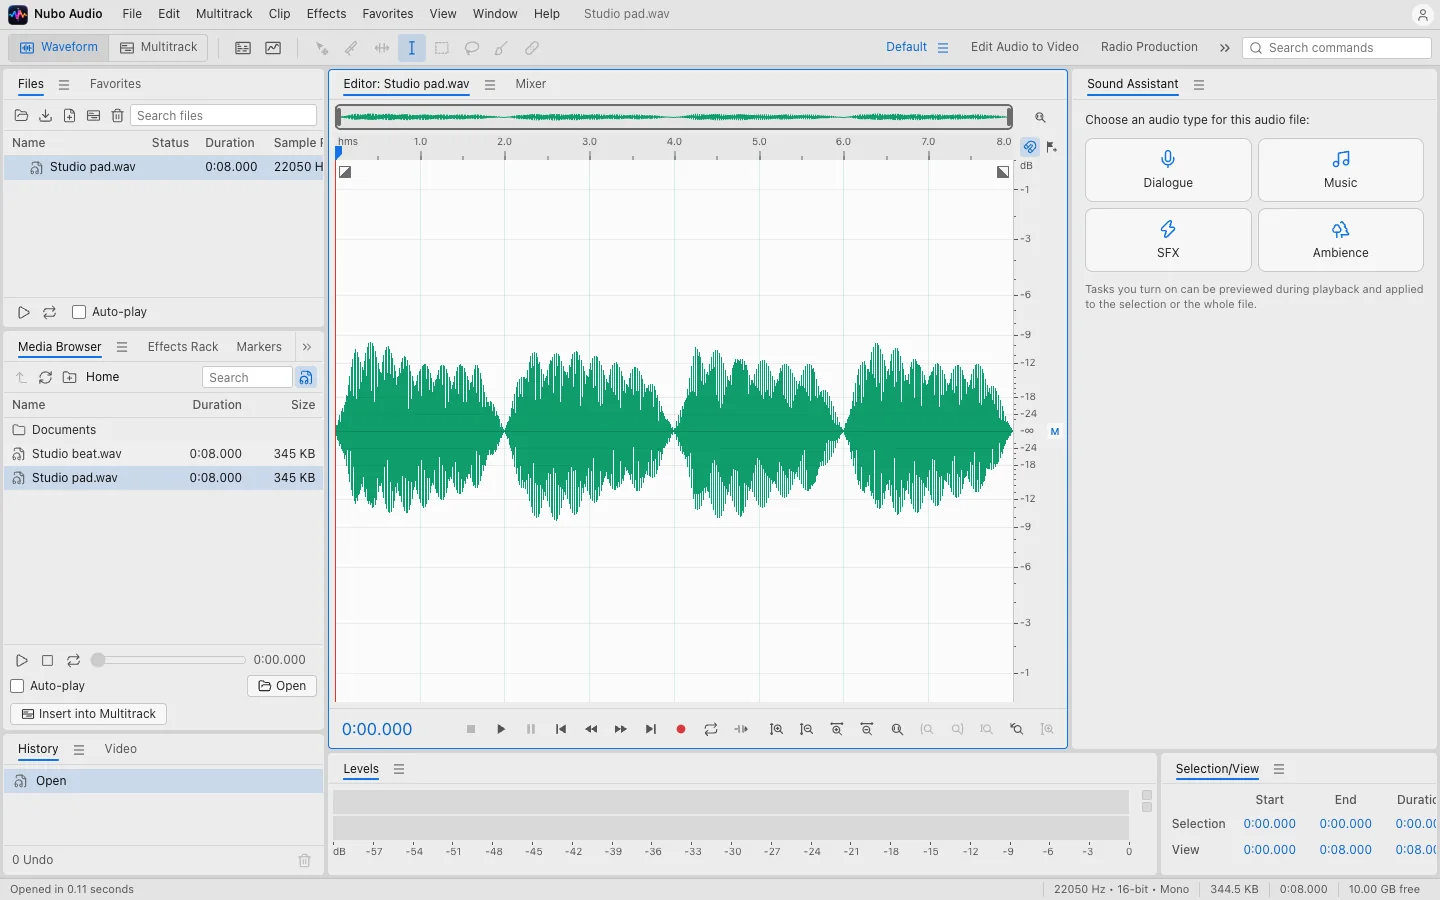The image size is (1440, 900).
Task: Open the Default workspace options menu
Action: click(943, 47)
